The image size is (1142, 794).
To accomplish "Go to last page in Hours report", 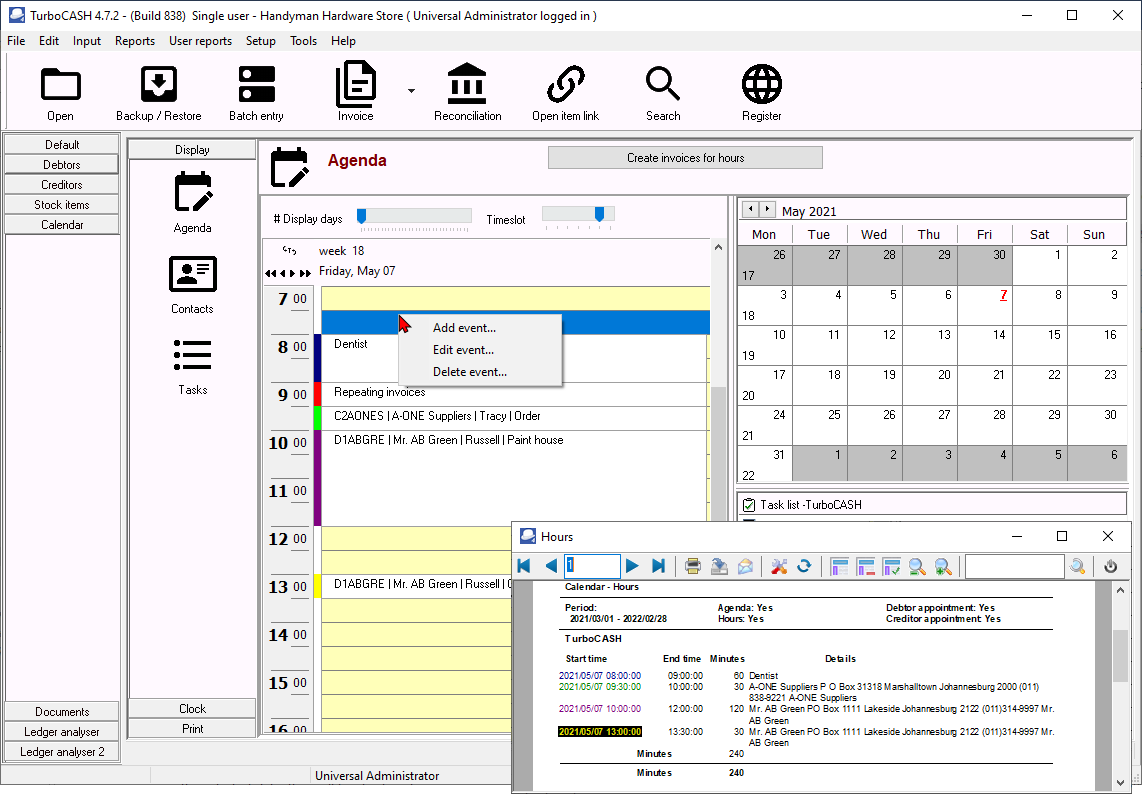I will 658,567.
